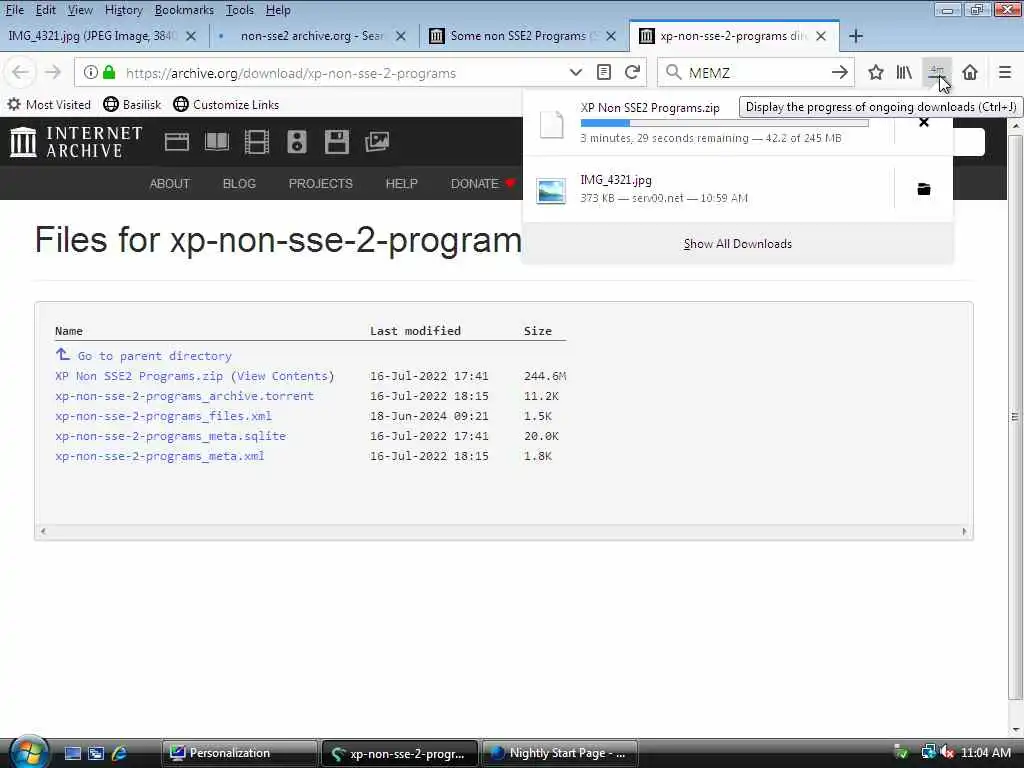
Task: Open the hamburger application menu
Action: click(x=1005, y=72)
